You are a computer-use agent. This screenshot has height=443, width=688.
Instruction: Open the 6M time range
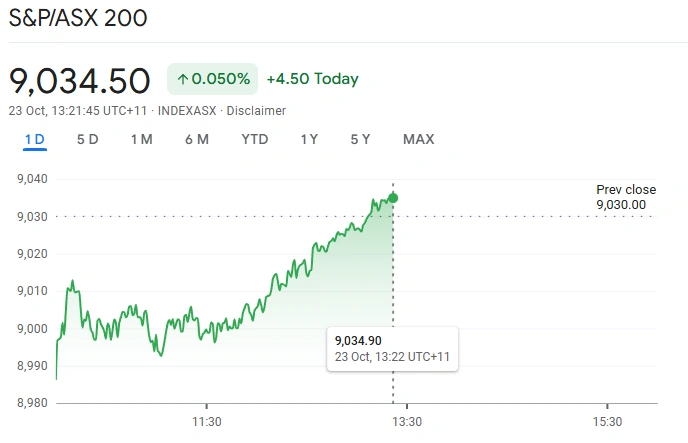click(x=197, y=139)
